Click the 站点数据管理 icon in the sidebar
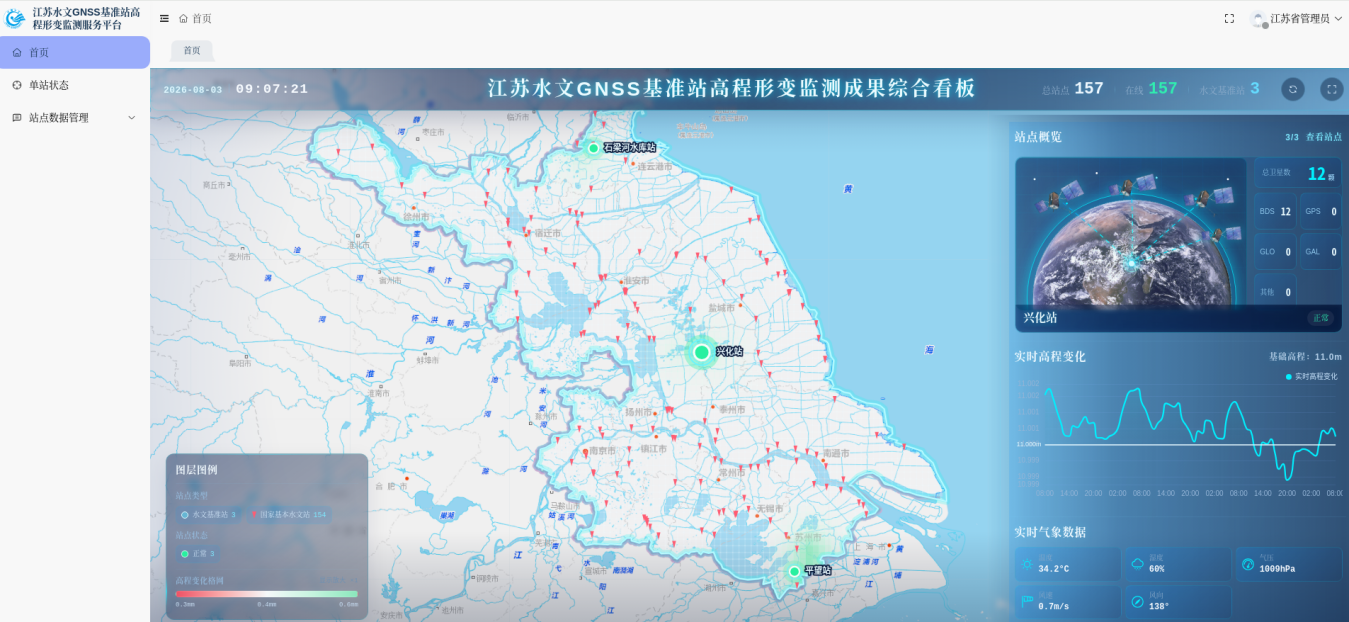The height and width of the screenshot is (622, 1349). point(17,117)
